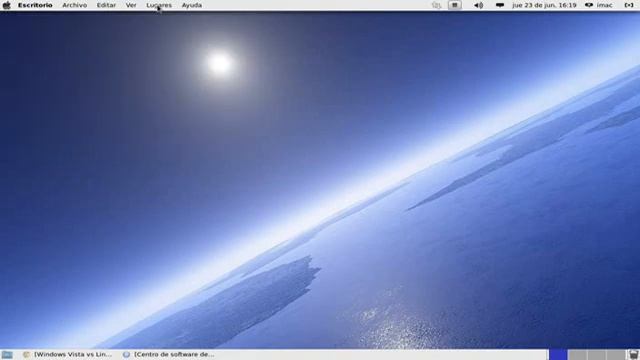The image size is (640, 360).
Task: Open the Archivo menu
Action: (74, 5)
